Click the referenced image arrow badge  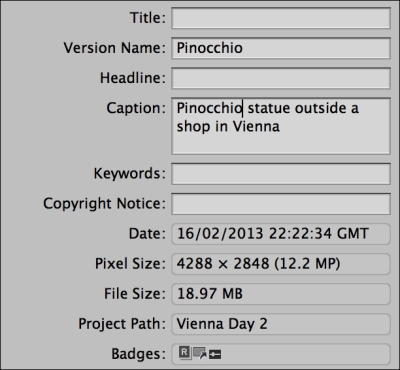200,353
